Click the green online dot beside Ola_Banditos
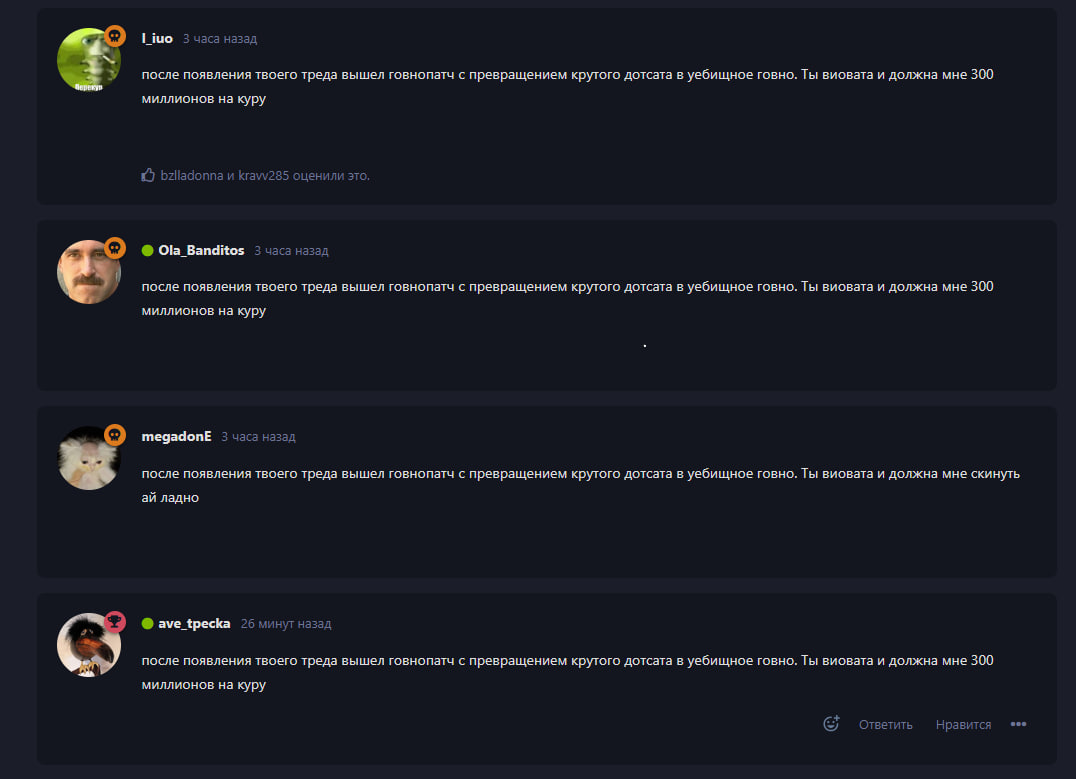1076x779 pixels. click(147, 250)
